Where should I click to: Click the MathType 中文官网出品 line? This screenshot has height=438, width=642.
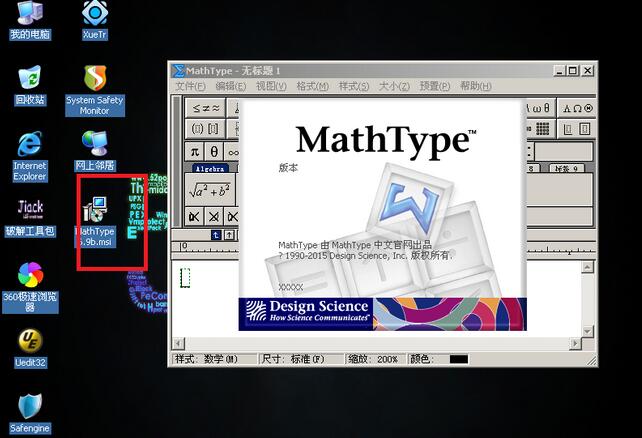(x=355, y=245)
